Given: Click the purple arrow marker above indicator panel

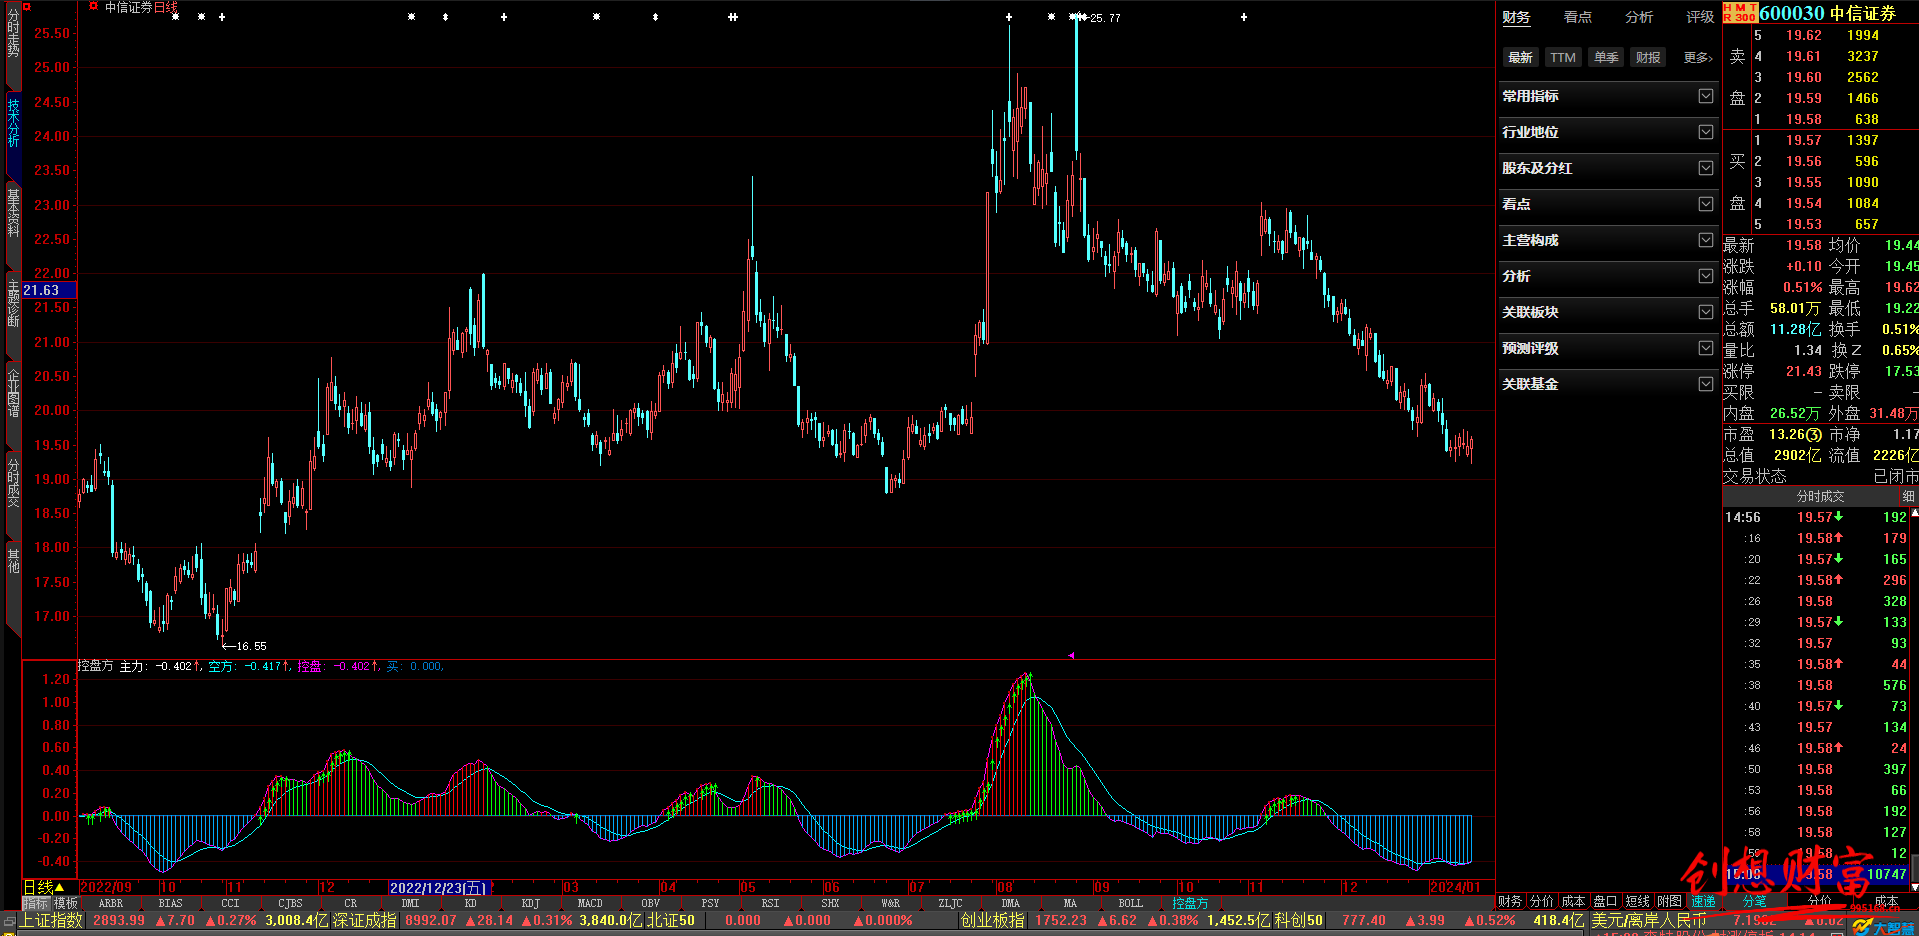Looking at the screenshot, I should (1070, 656).
